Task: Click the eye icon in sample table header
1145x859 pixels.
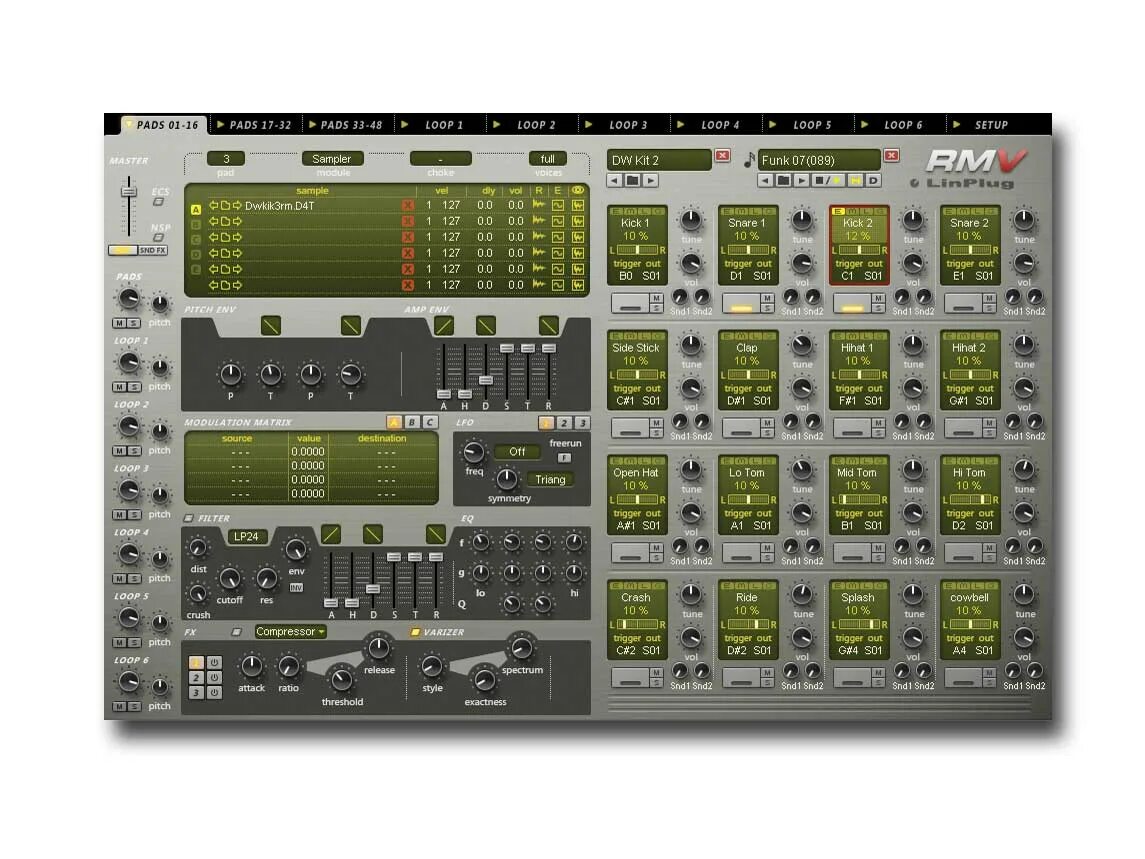Action: tap(578, 191)
